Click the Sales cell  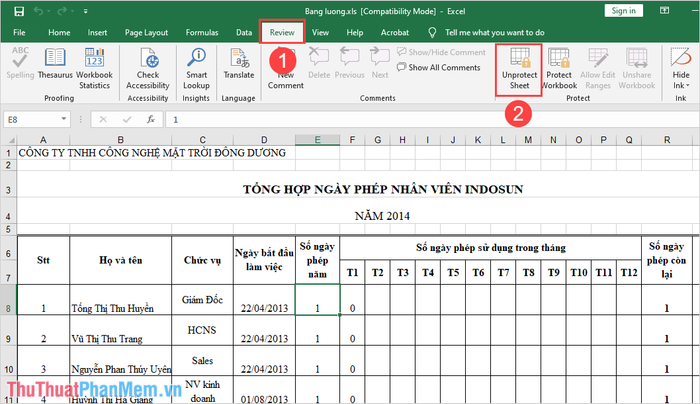pyautogui.click(x=202, y=360)
